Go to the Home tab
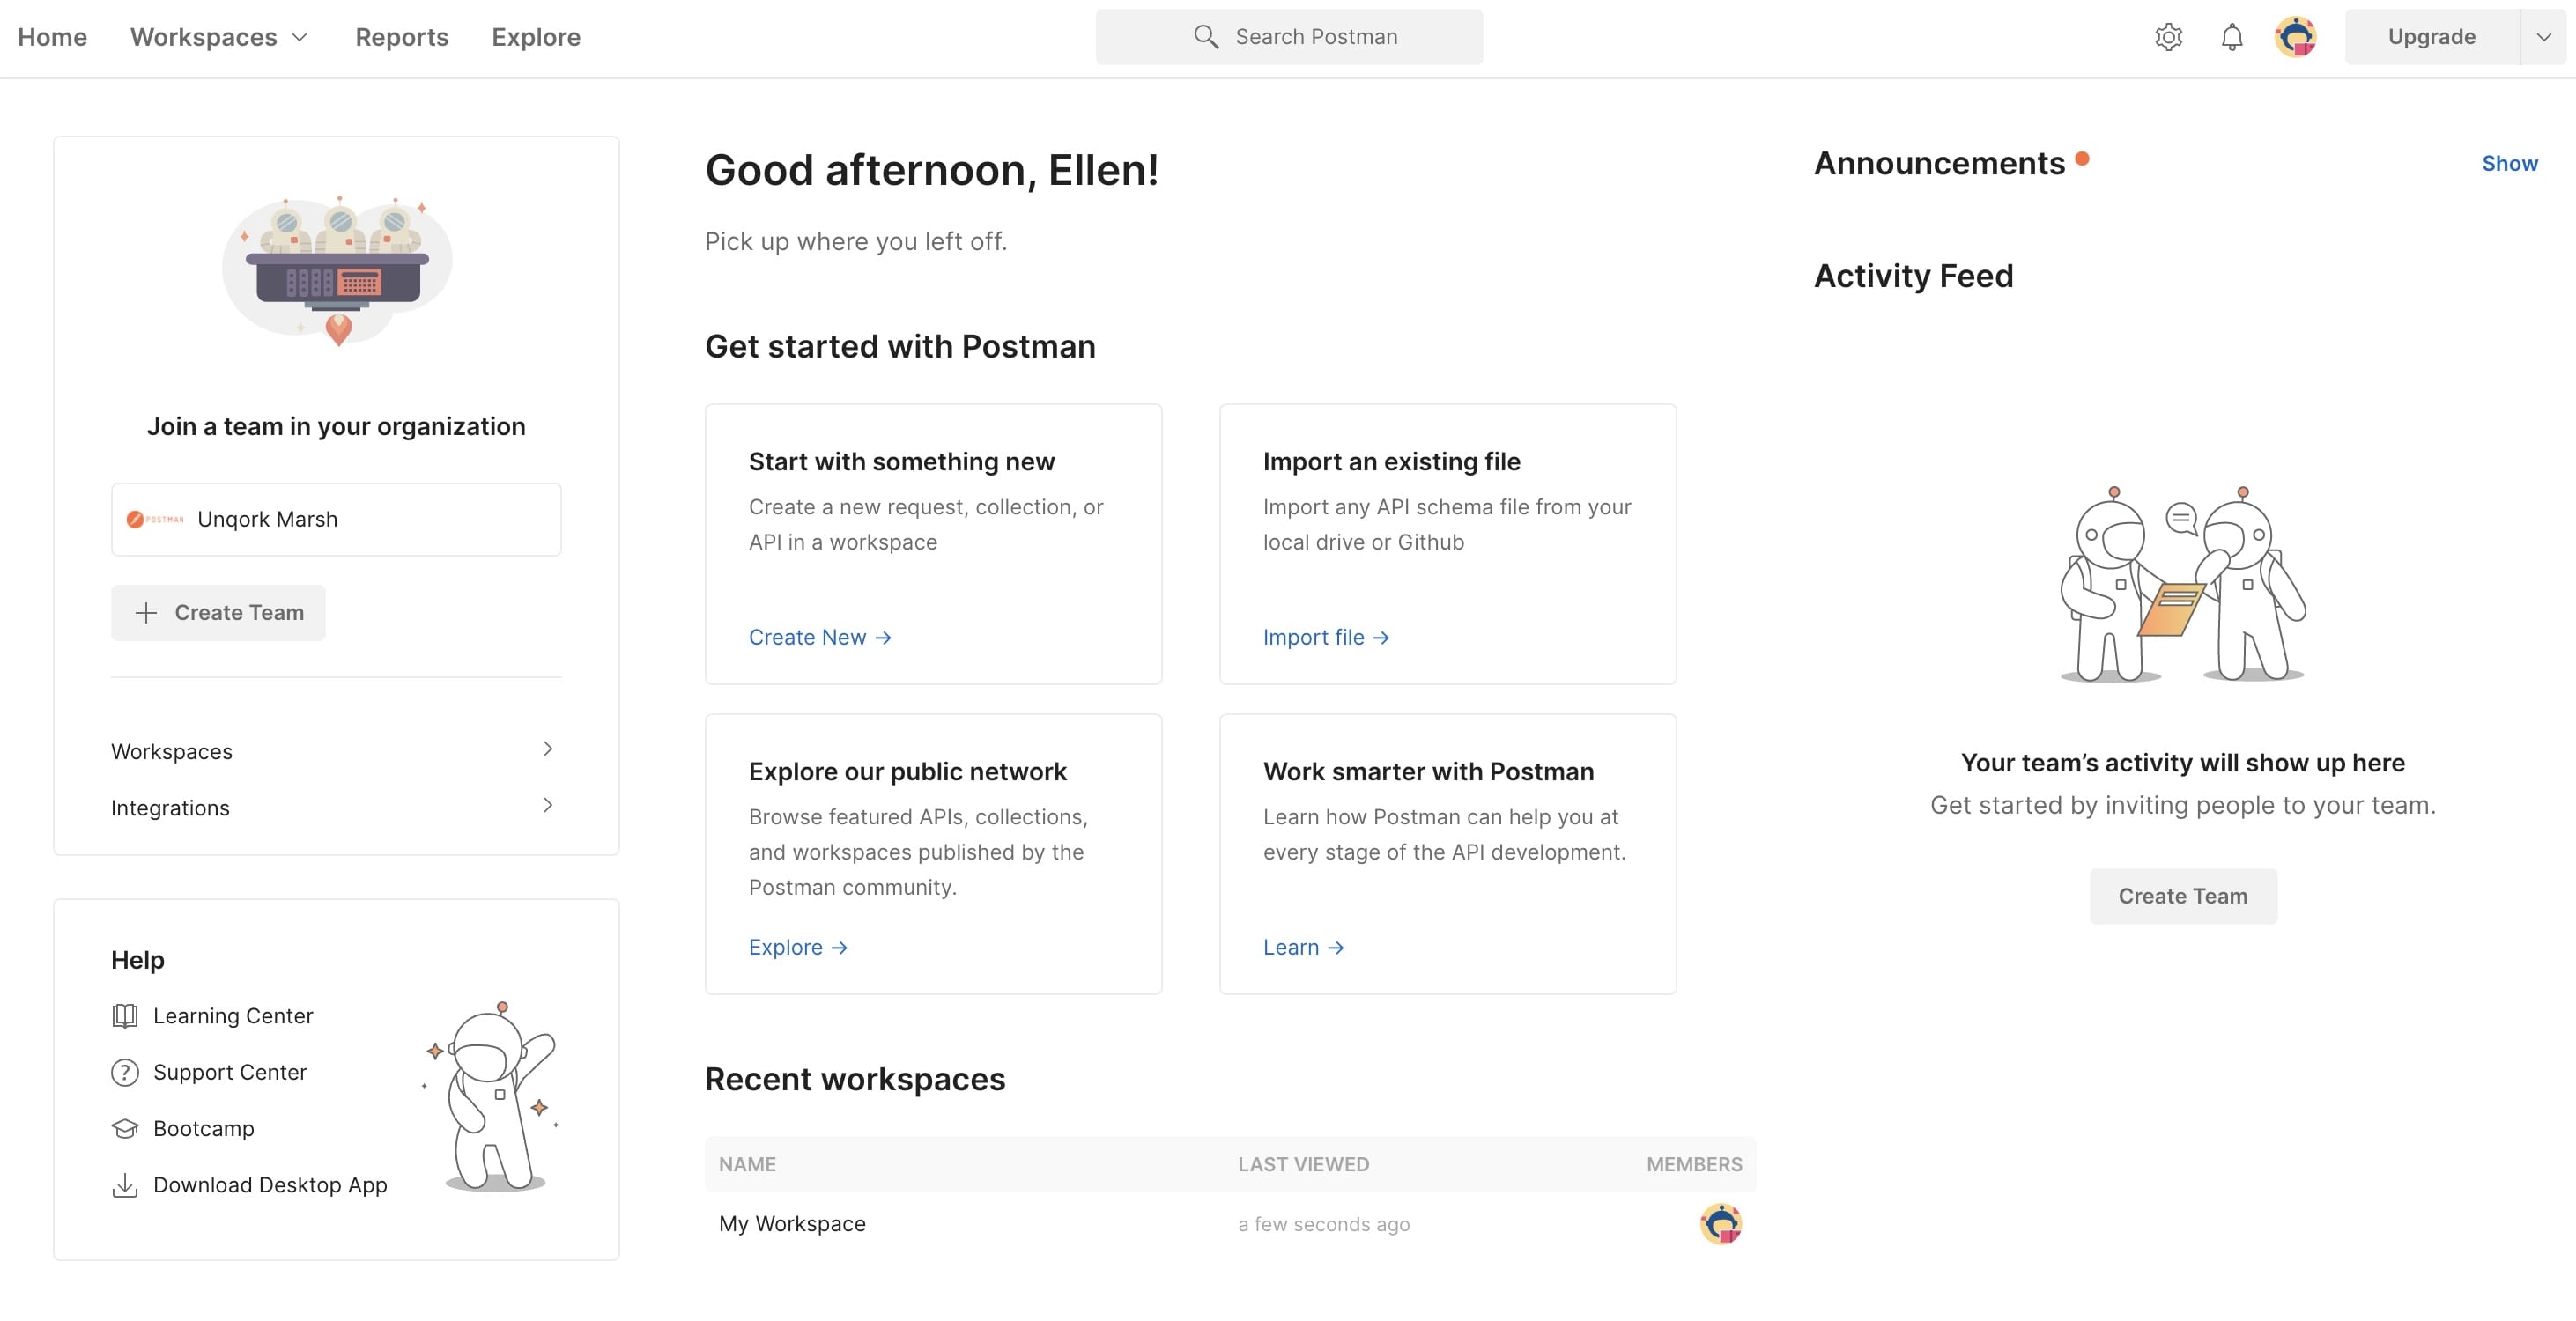2576x1321 pixels. coord(52,37)
